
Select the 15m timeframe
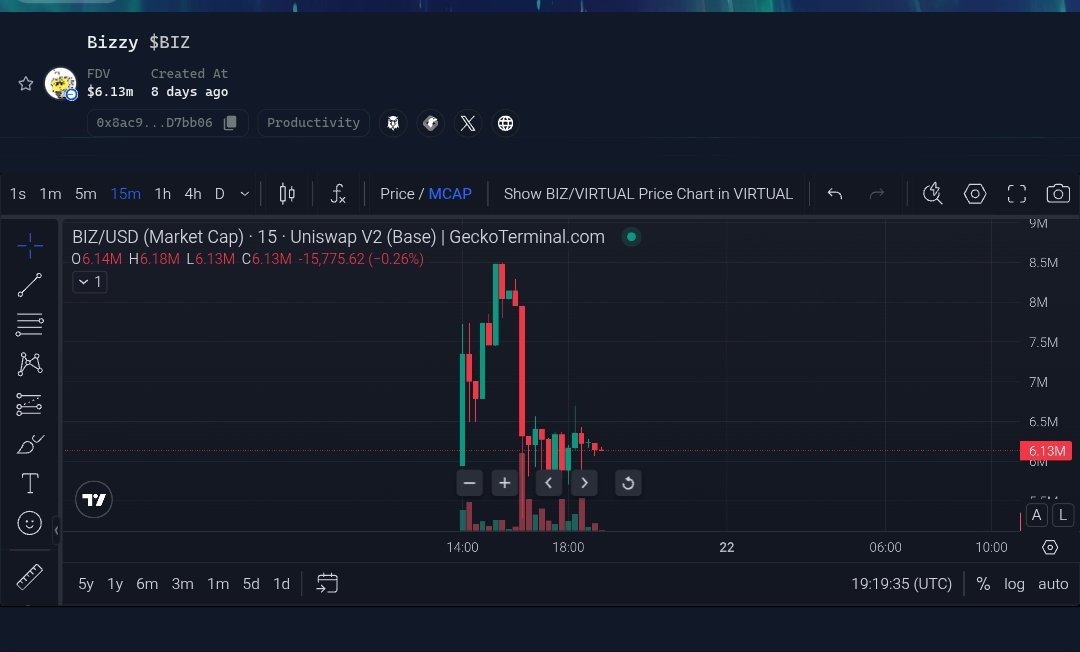pyautogui.click(x=125, y=193)
